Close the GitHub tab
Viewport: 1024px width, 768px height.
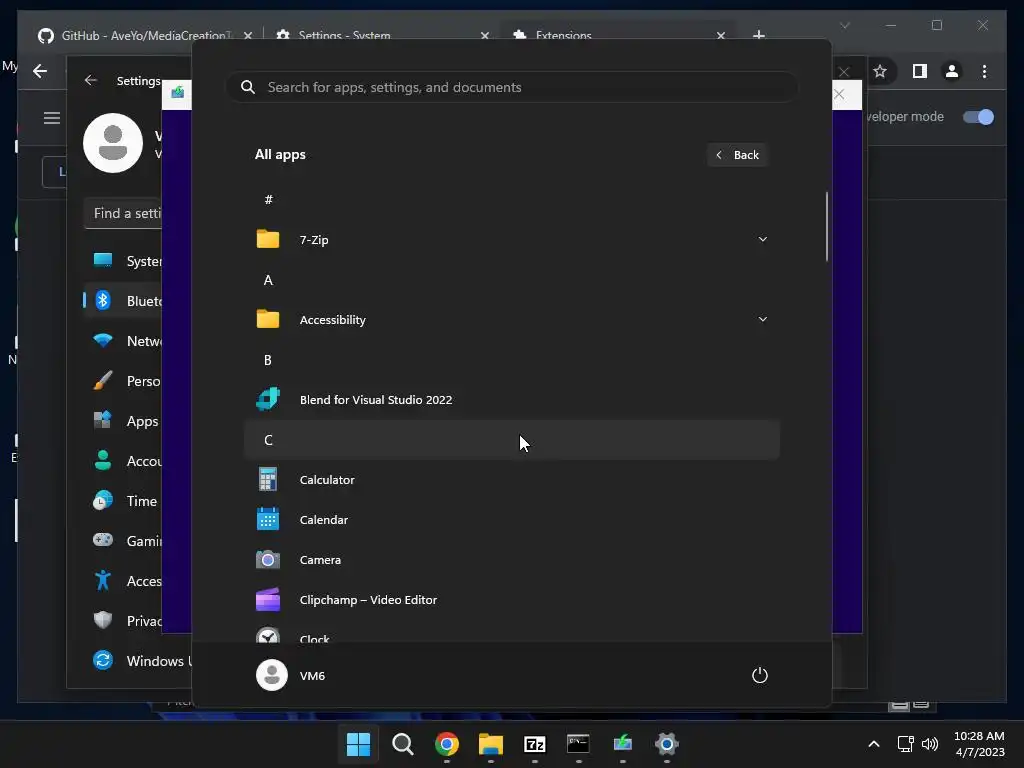click(x=248, y=35)
